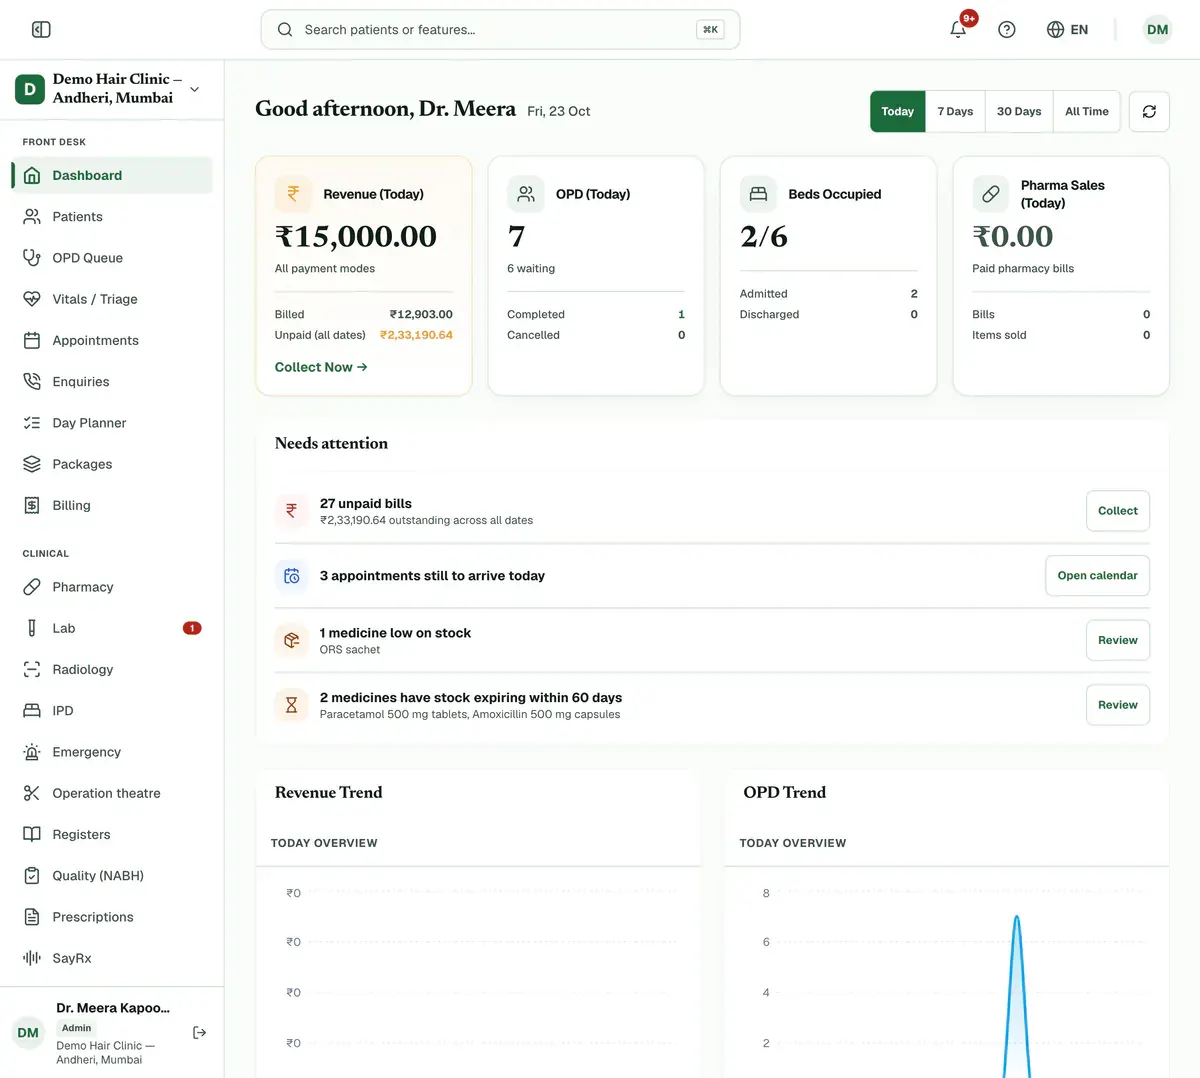Viewport: 1200px width, 1078px height.
Task: Open the Beds Occupied card
Action: [x=829, y=276]
